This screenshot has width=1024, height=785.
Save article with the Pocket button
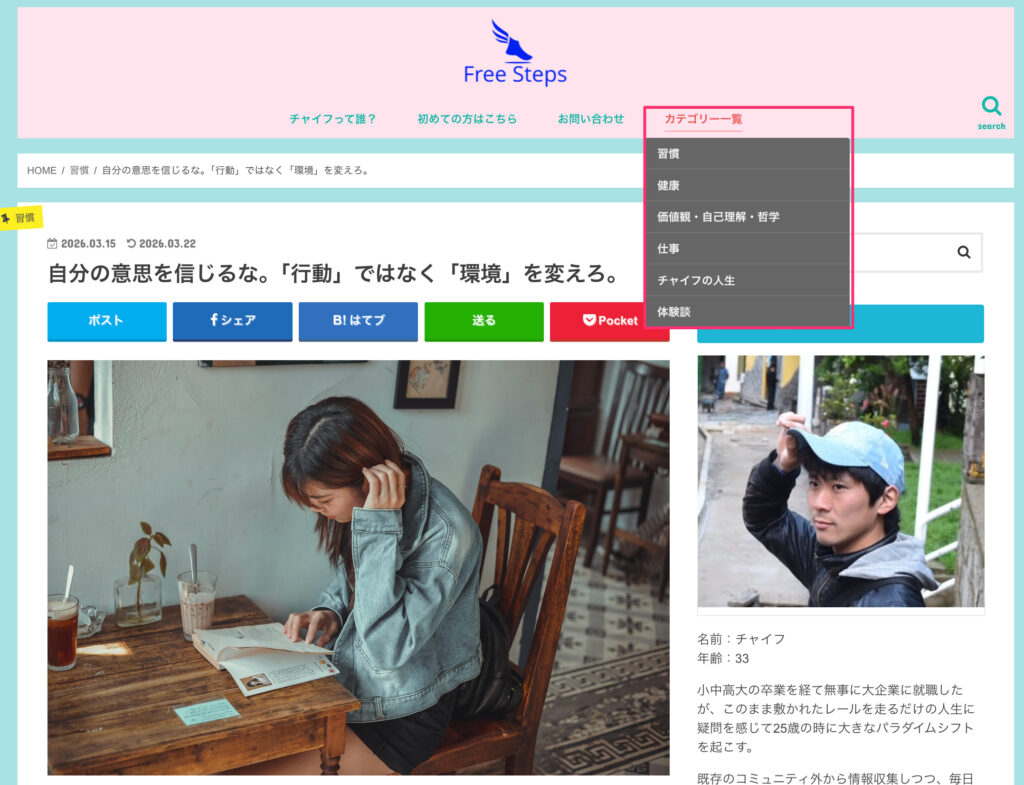pyautogui.click(x=609, y=321)
